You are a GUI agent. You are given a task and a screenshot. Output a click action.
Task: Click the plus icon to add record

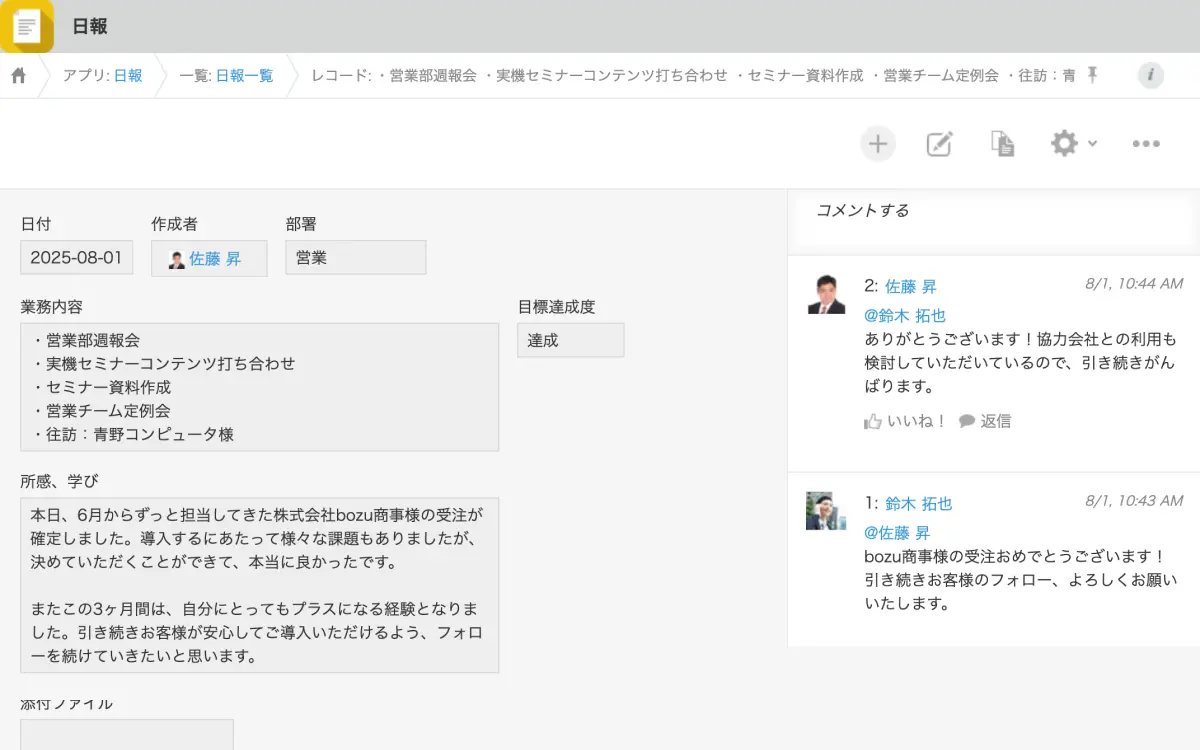point(878,144)
